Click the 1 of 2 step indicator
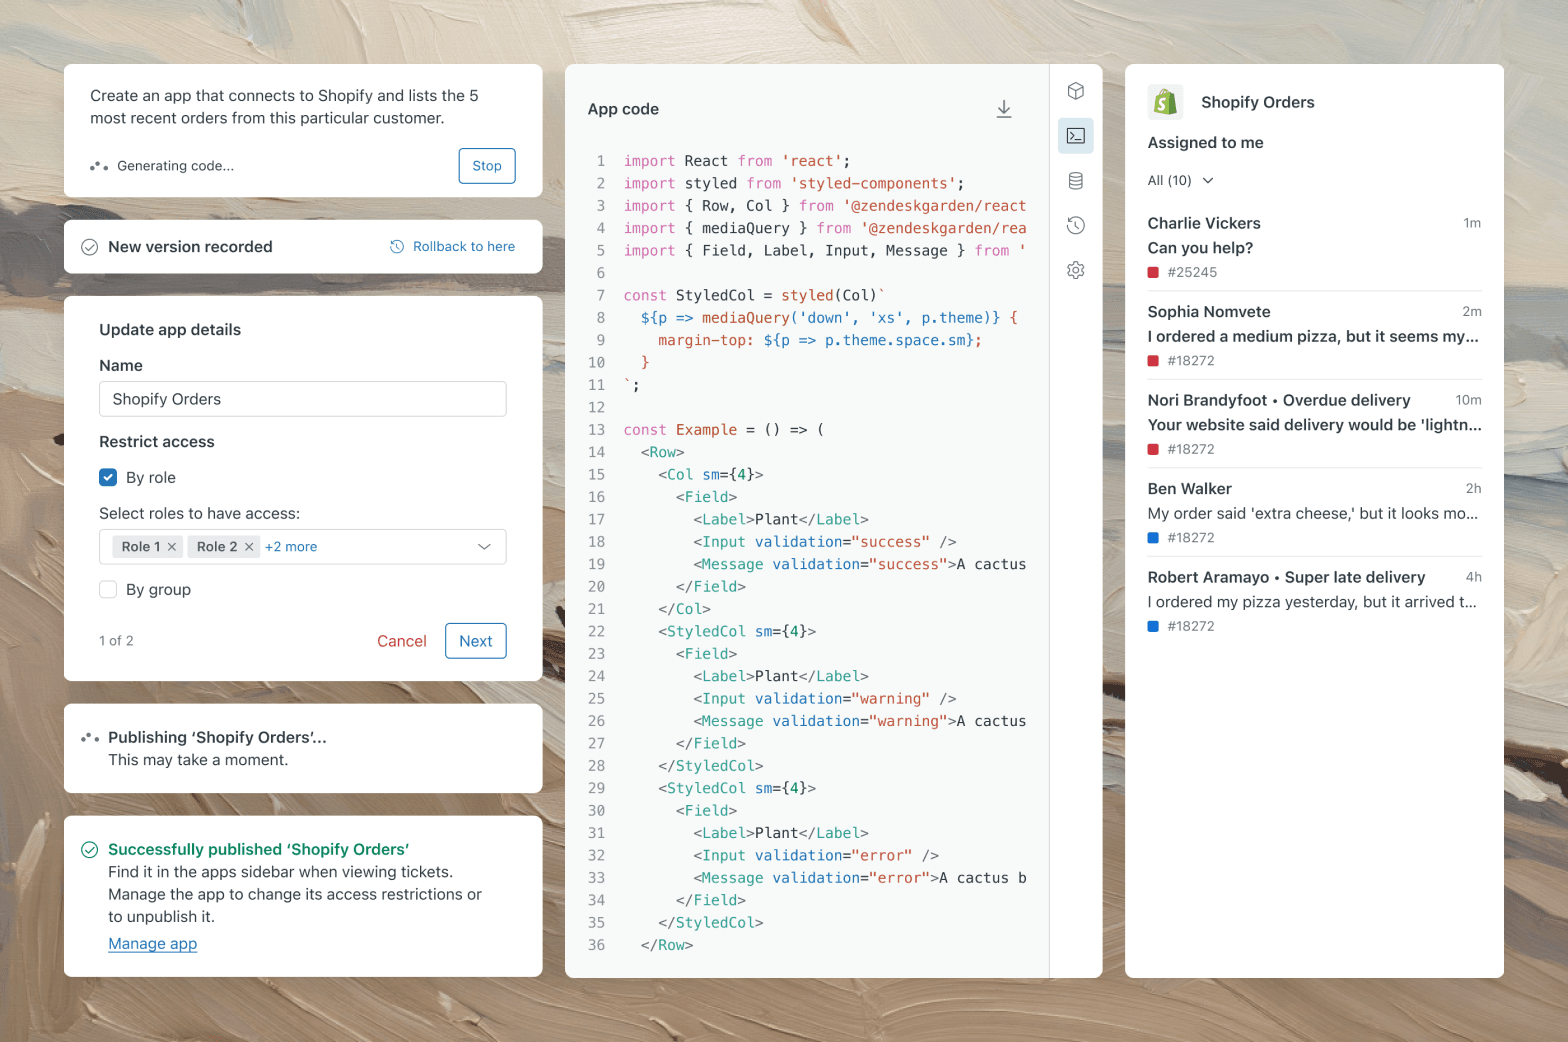This screenshot has width=1568, height=1042. point(116,641)
